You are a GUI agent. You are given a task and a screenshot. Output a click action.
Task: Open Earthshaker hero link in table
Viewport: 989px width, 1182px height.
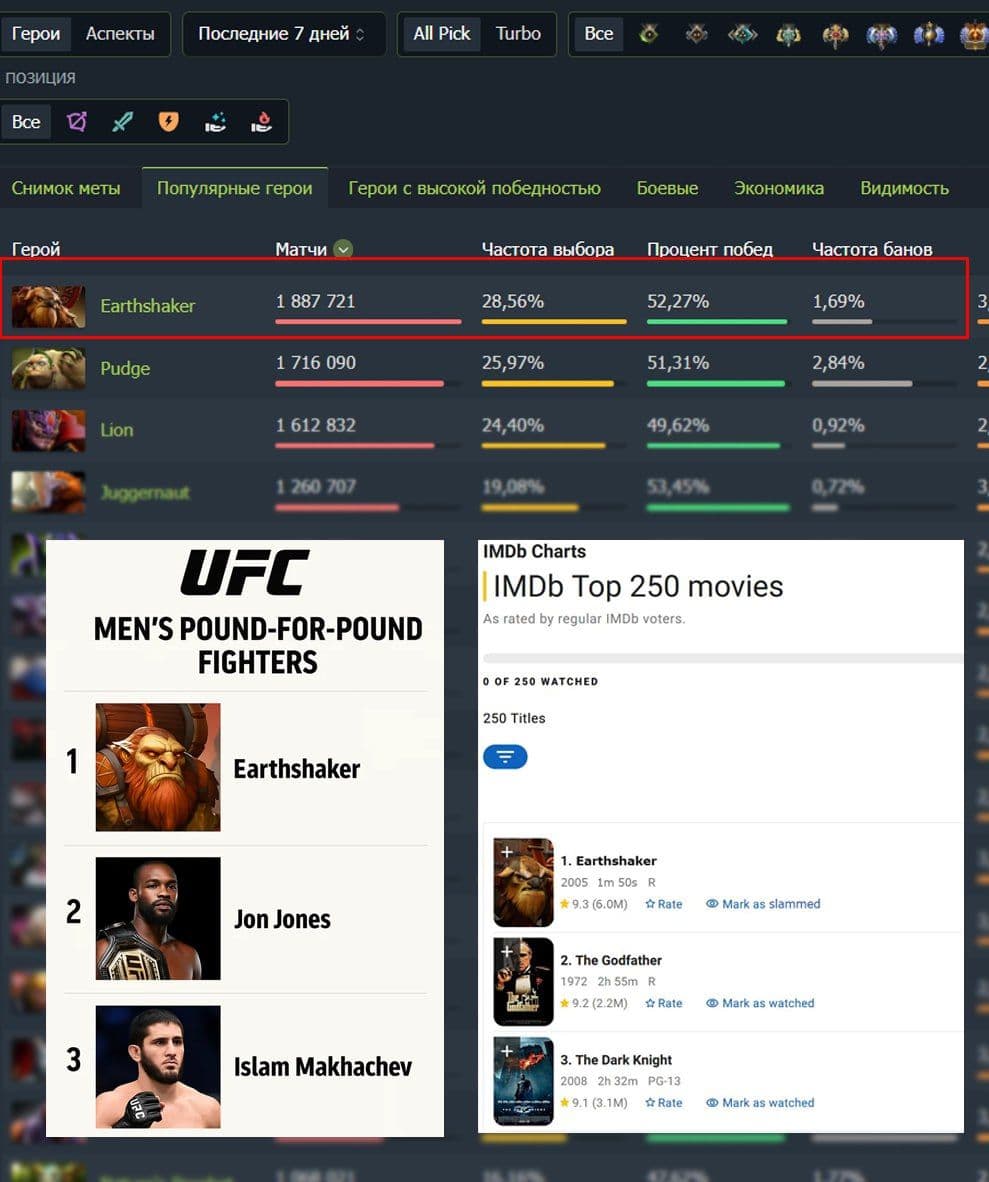148,306
